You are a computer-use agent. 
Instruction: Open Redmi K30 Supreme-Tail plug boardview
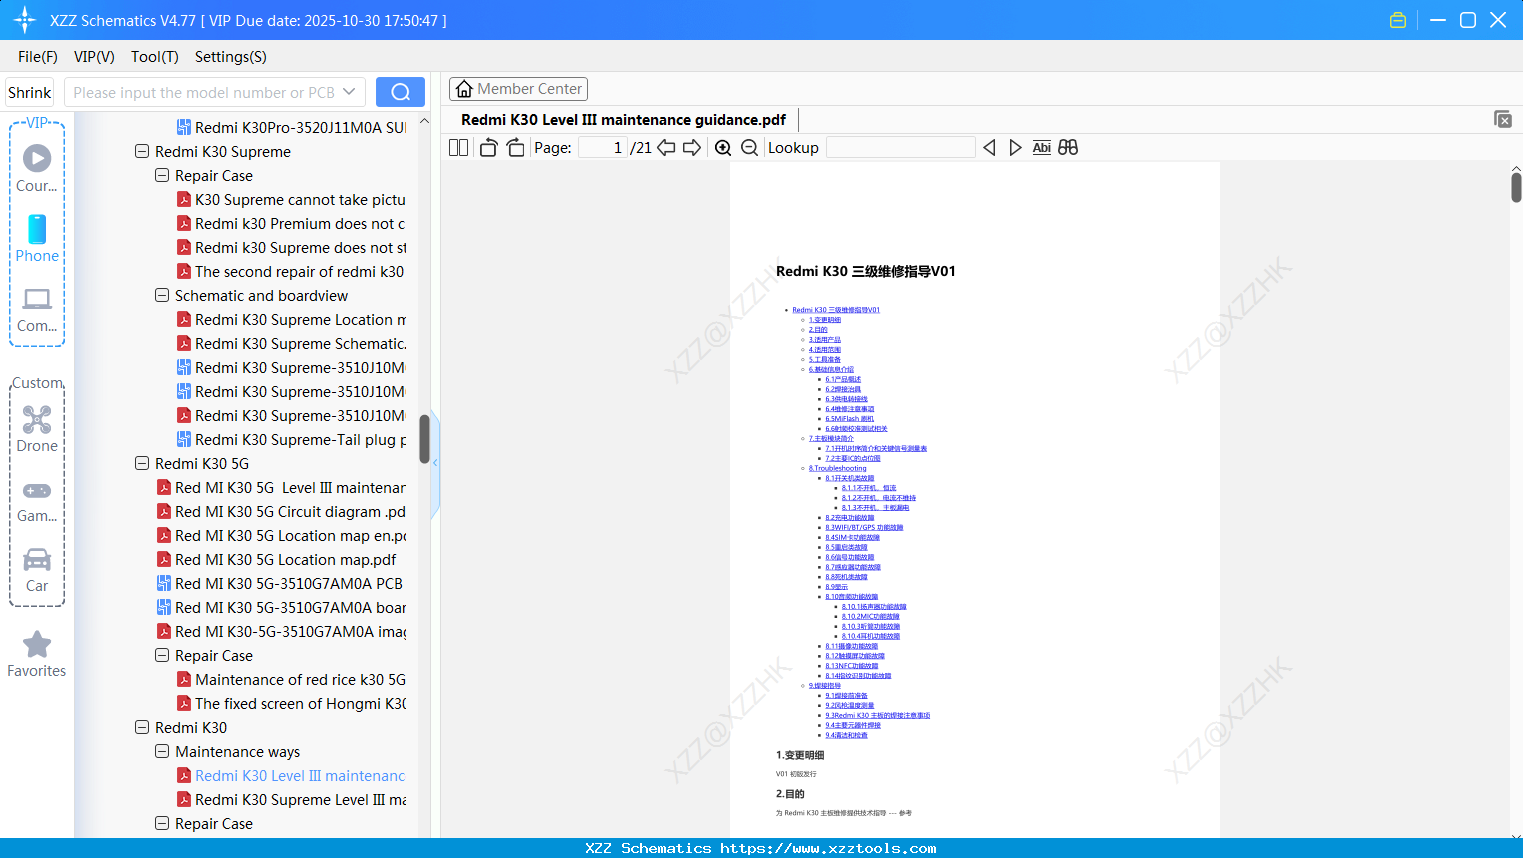point(291,440)
